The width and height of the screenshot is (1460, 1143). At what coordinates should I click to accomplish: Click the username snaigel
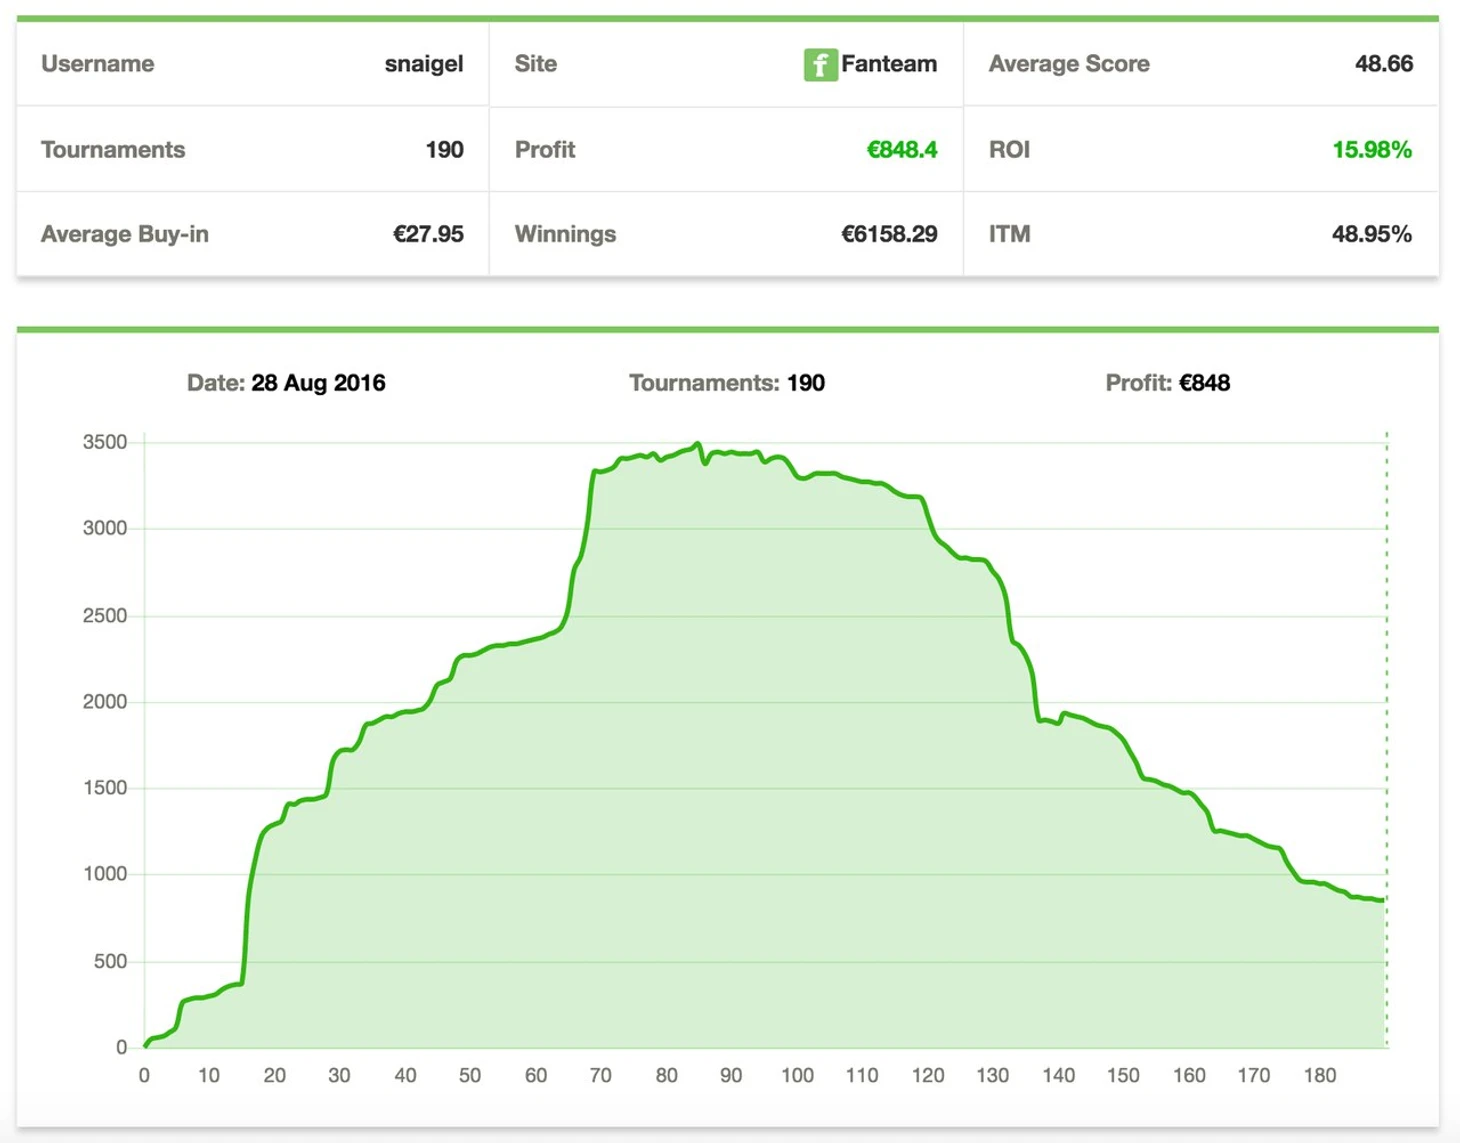pos(424,64)
